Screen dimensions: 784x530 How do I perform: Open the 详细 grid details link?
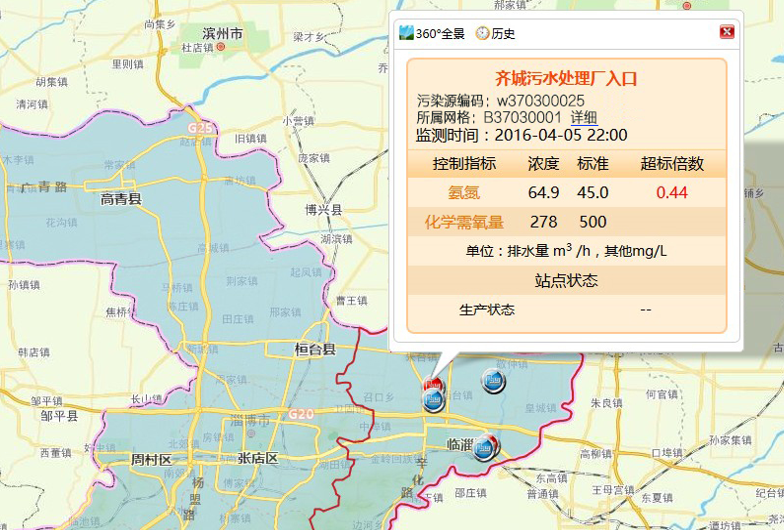pyautogui.click(x=584, y=118)
